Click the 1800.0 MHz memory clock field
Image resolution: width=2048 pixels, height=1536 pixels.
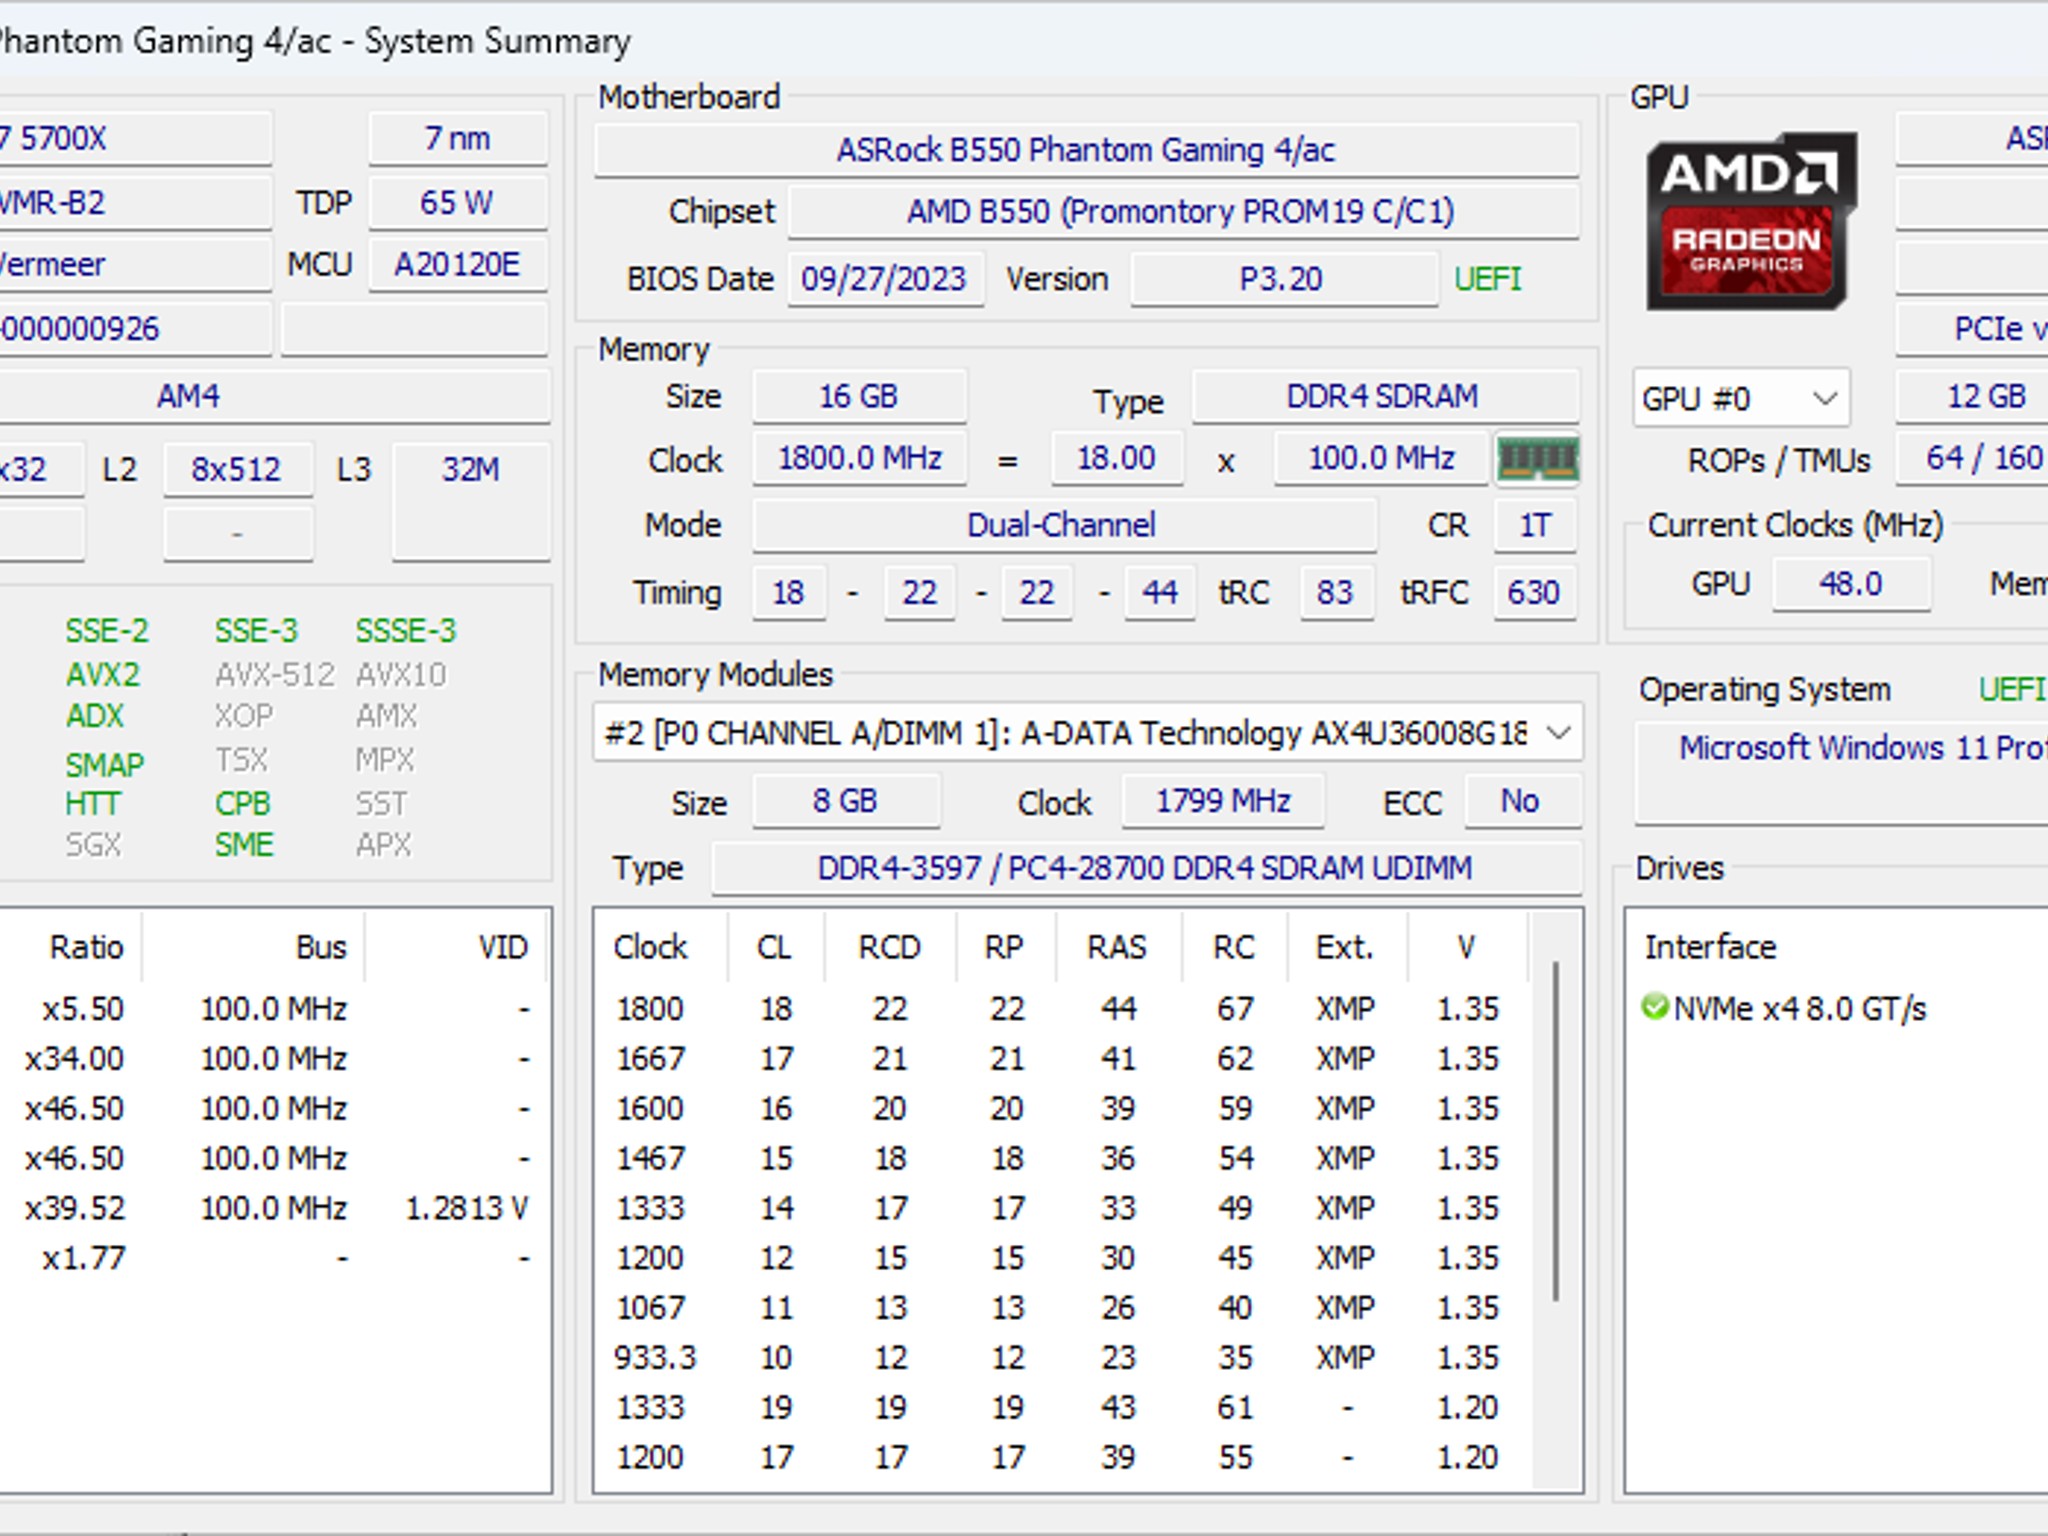click(859, 458)
